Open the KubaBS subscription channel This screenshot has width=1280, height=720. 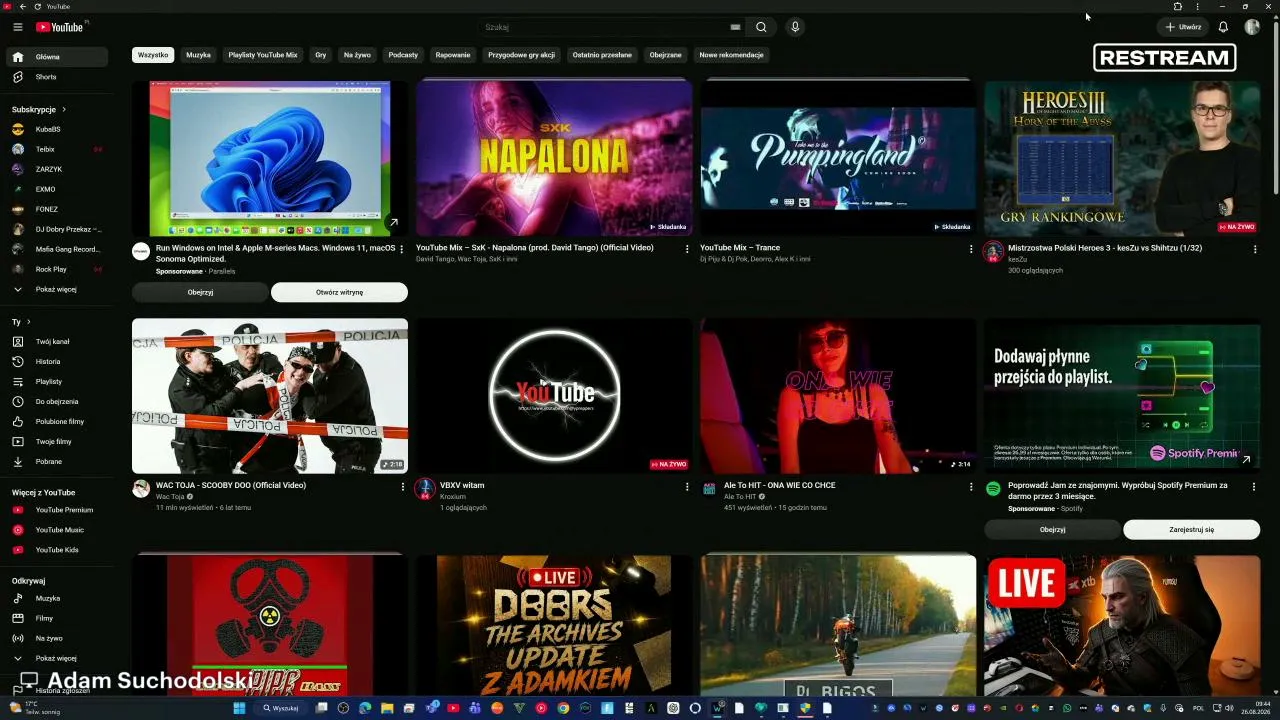point(57,129)
